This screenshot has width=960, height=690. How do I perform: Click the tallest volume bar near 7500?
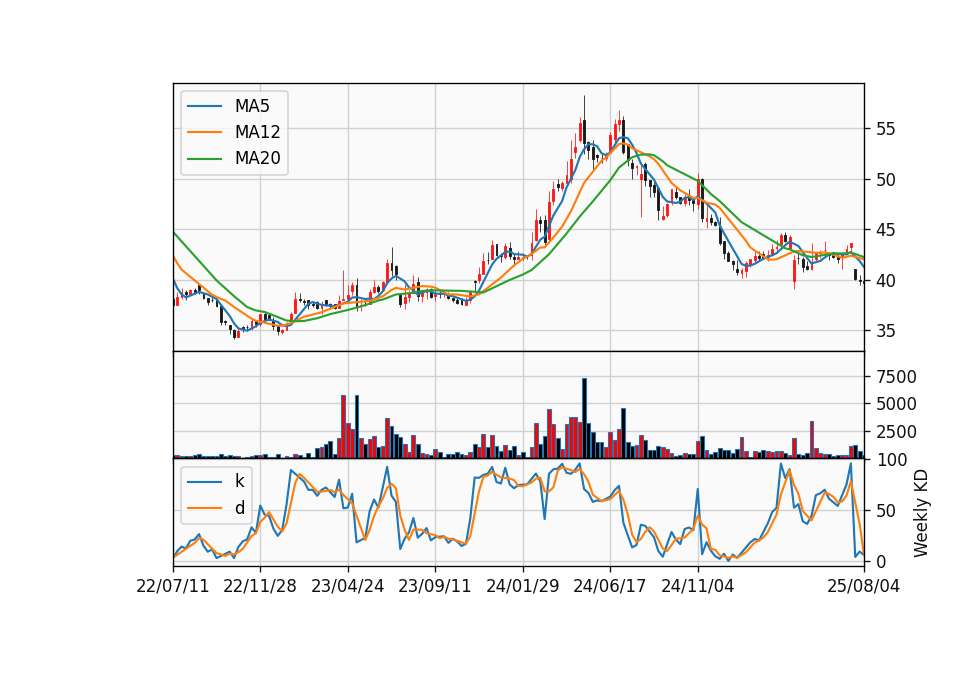(584, 418)
